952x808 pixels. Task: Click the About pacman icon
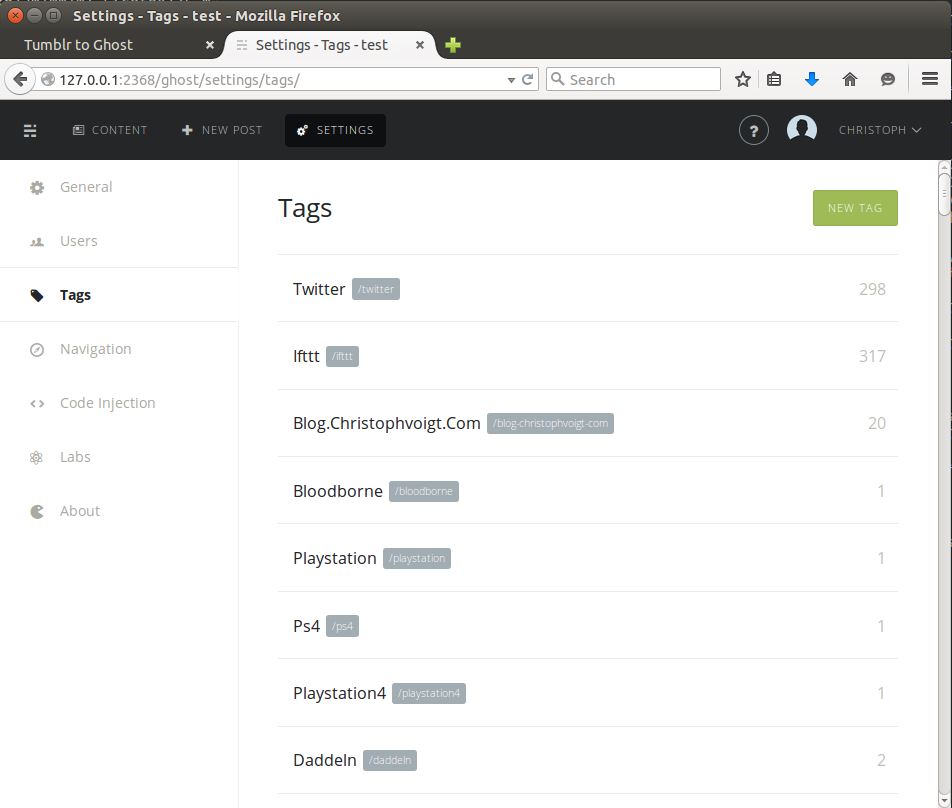click(37, 512)
